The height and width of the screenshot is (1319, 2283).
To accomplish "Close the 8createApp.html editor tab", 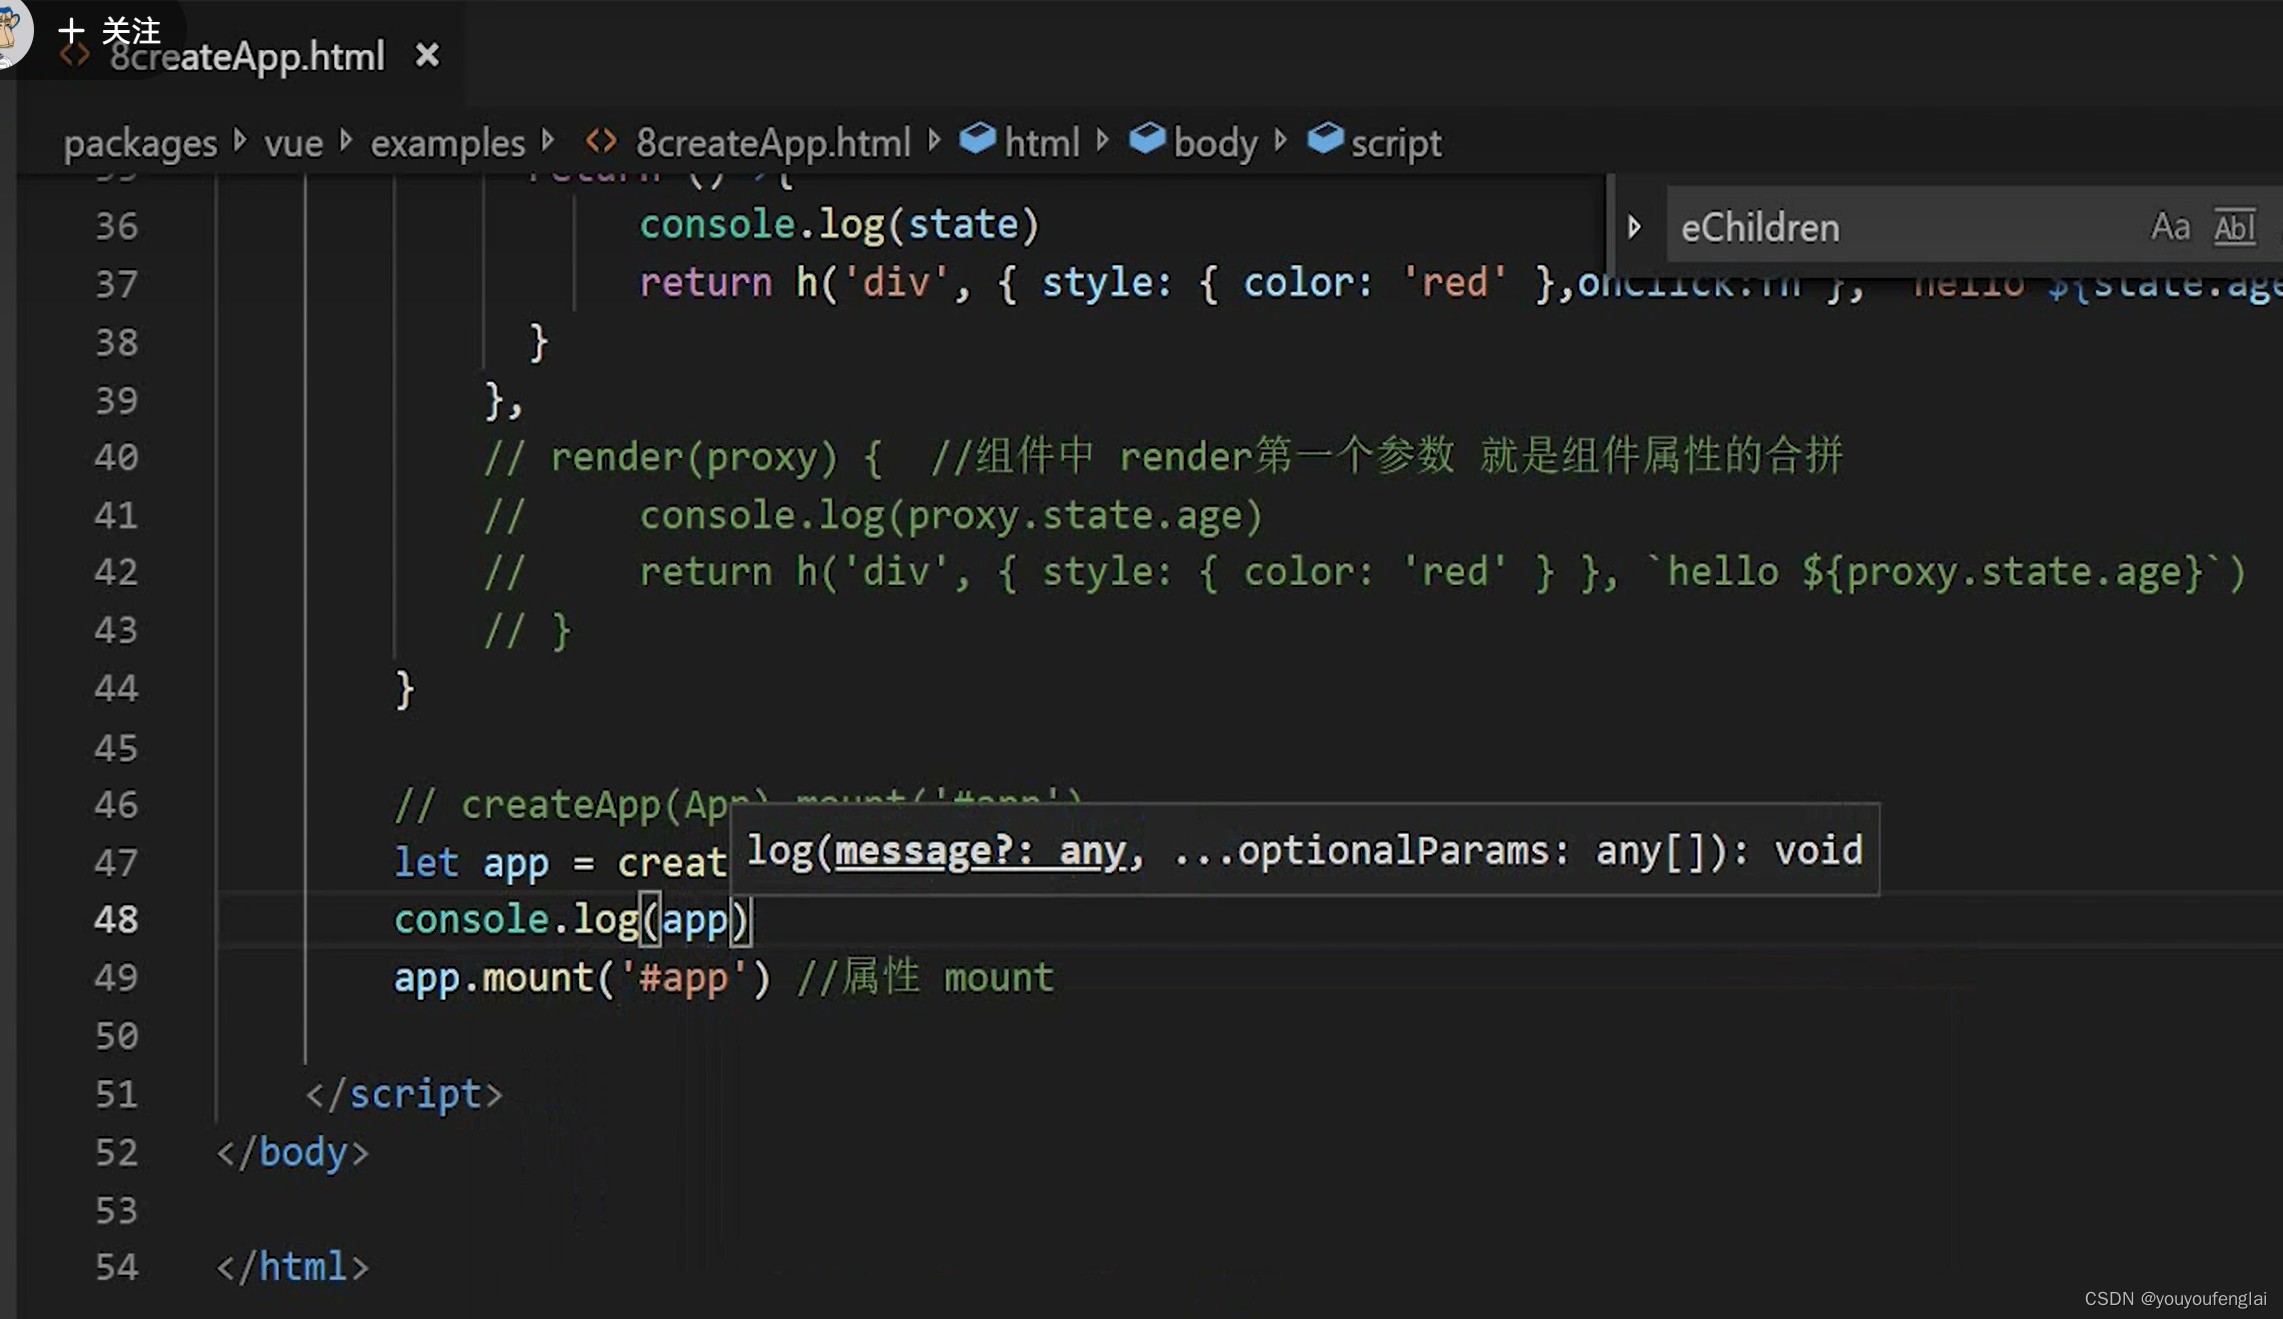I will point(427,55).
